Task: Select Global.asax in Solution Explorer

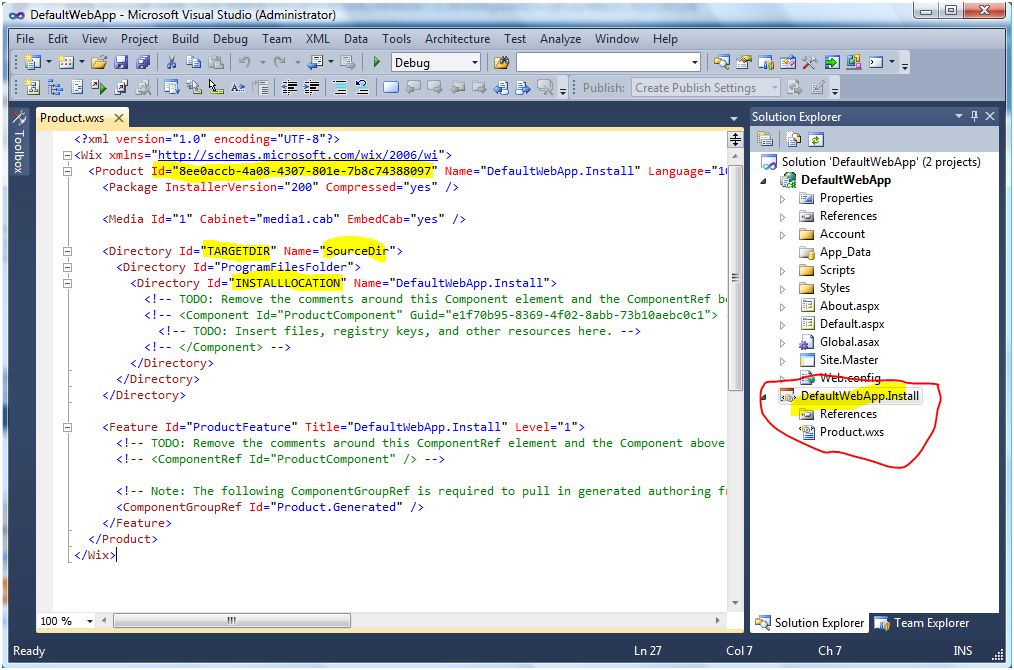Action: pyautogui.click(x=848, y=342)
